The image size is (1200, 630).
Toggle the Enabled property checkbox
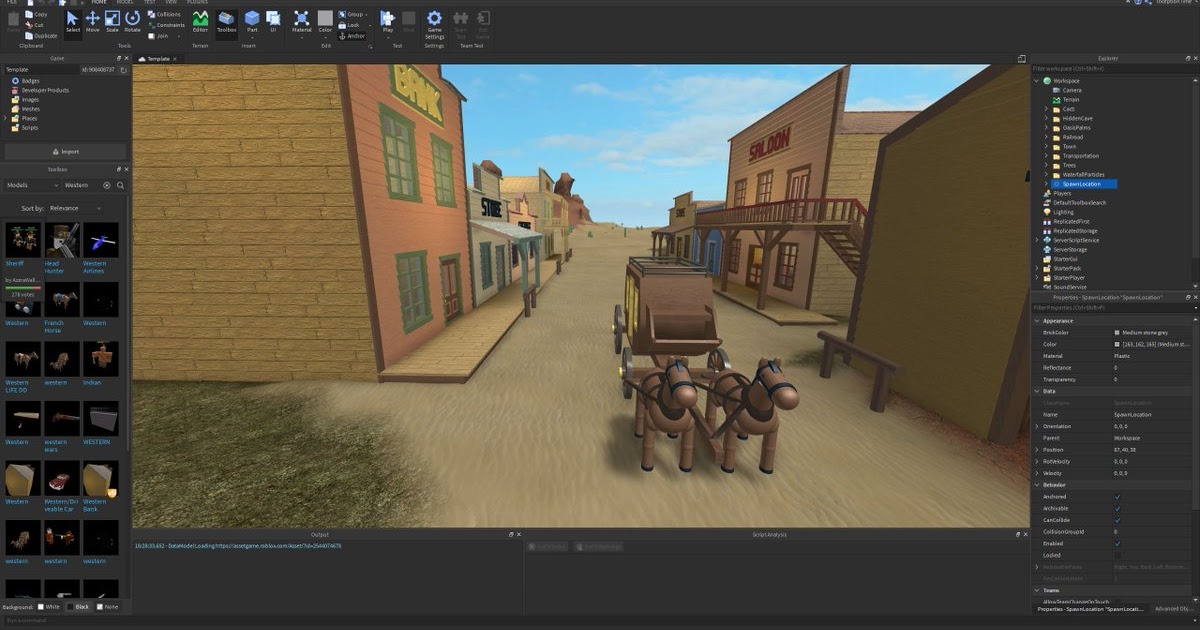click(x=1117, y=543)
